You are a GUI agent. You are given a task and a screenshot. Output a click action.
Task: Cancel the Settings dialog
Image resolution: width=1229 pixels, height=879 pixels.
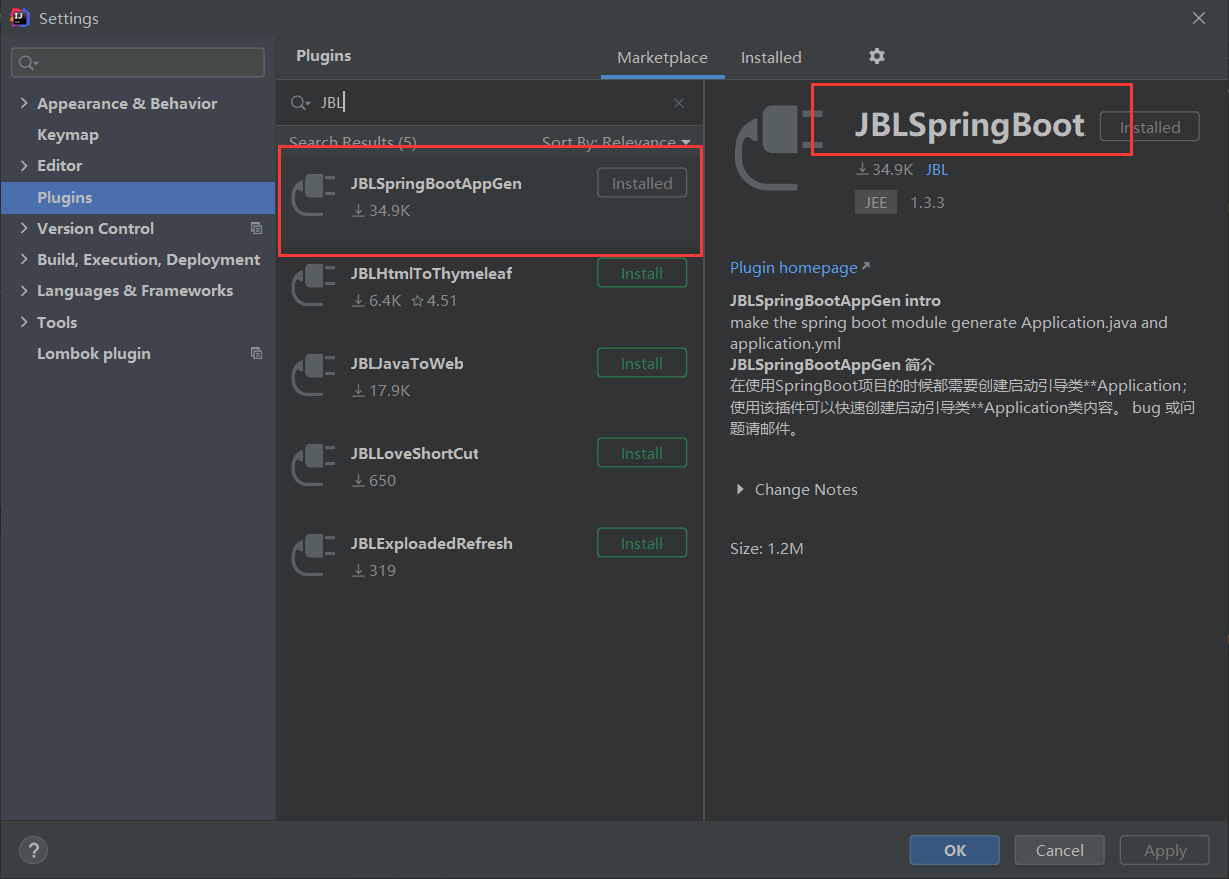[1060, 850]
